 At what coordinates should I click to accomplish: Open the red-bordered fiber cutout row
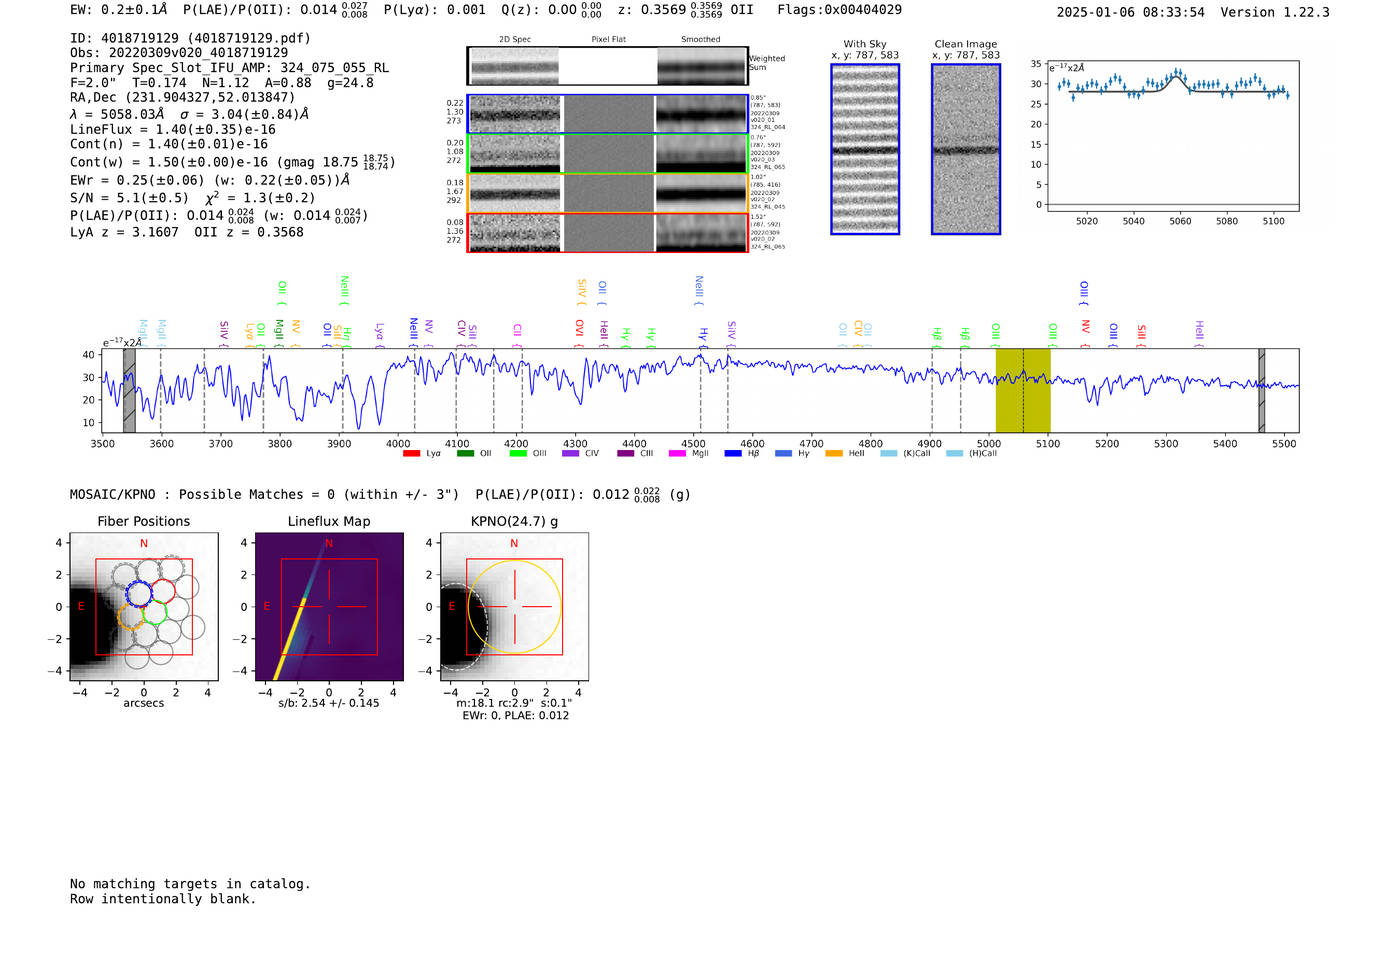(x=607, y=233)
